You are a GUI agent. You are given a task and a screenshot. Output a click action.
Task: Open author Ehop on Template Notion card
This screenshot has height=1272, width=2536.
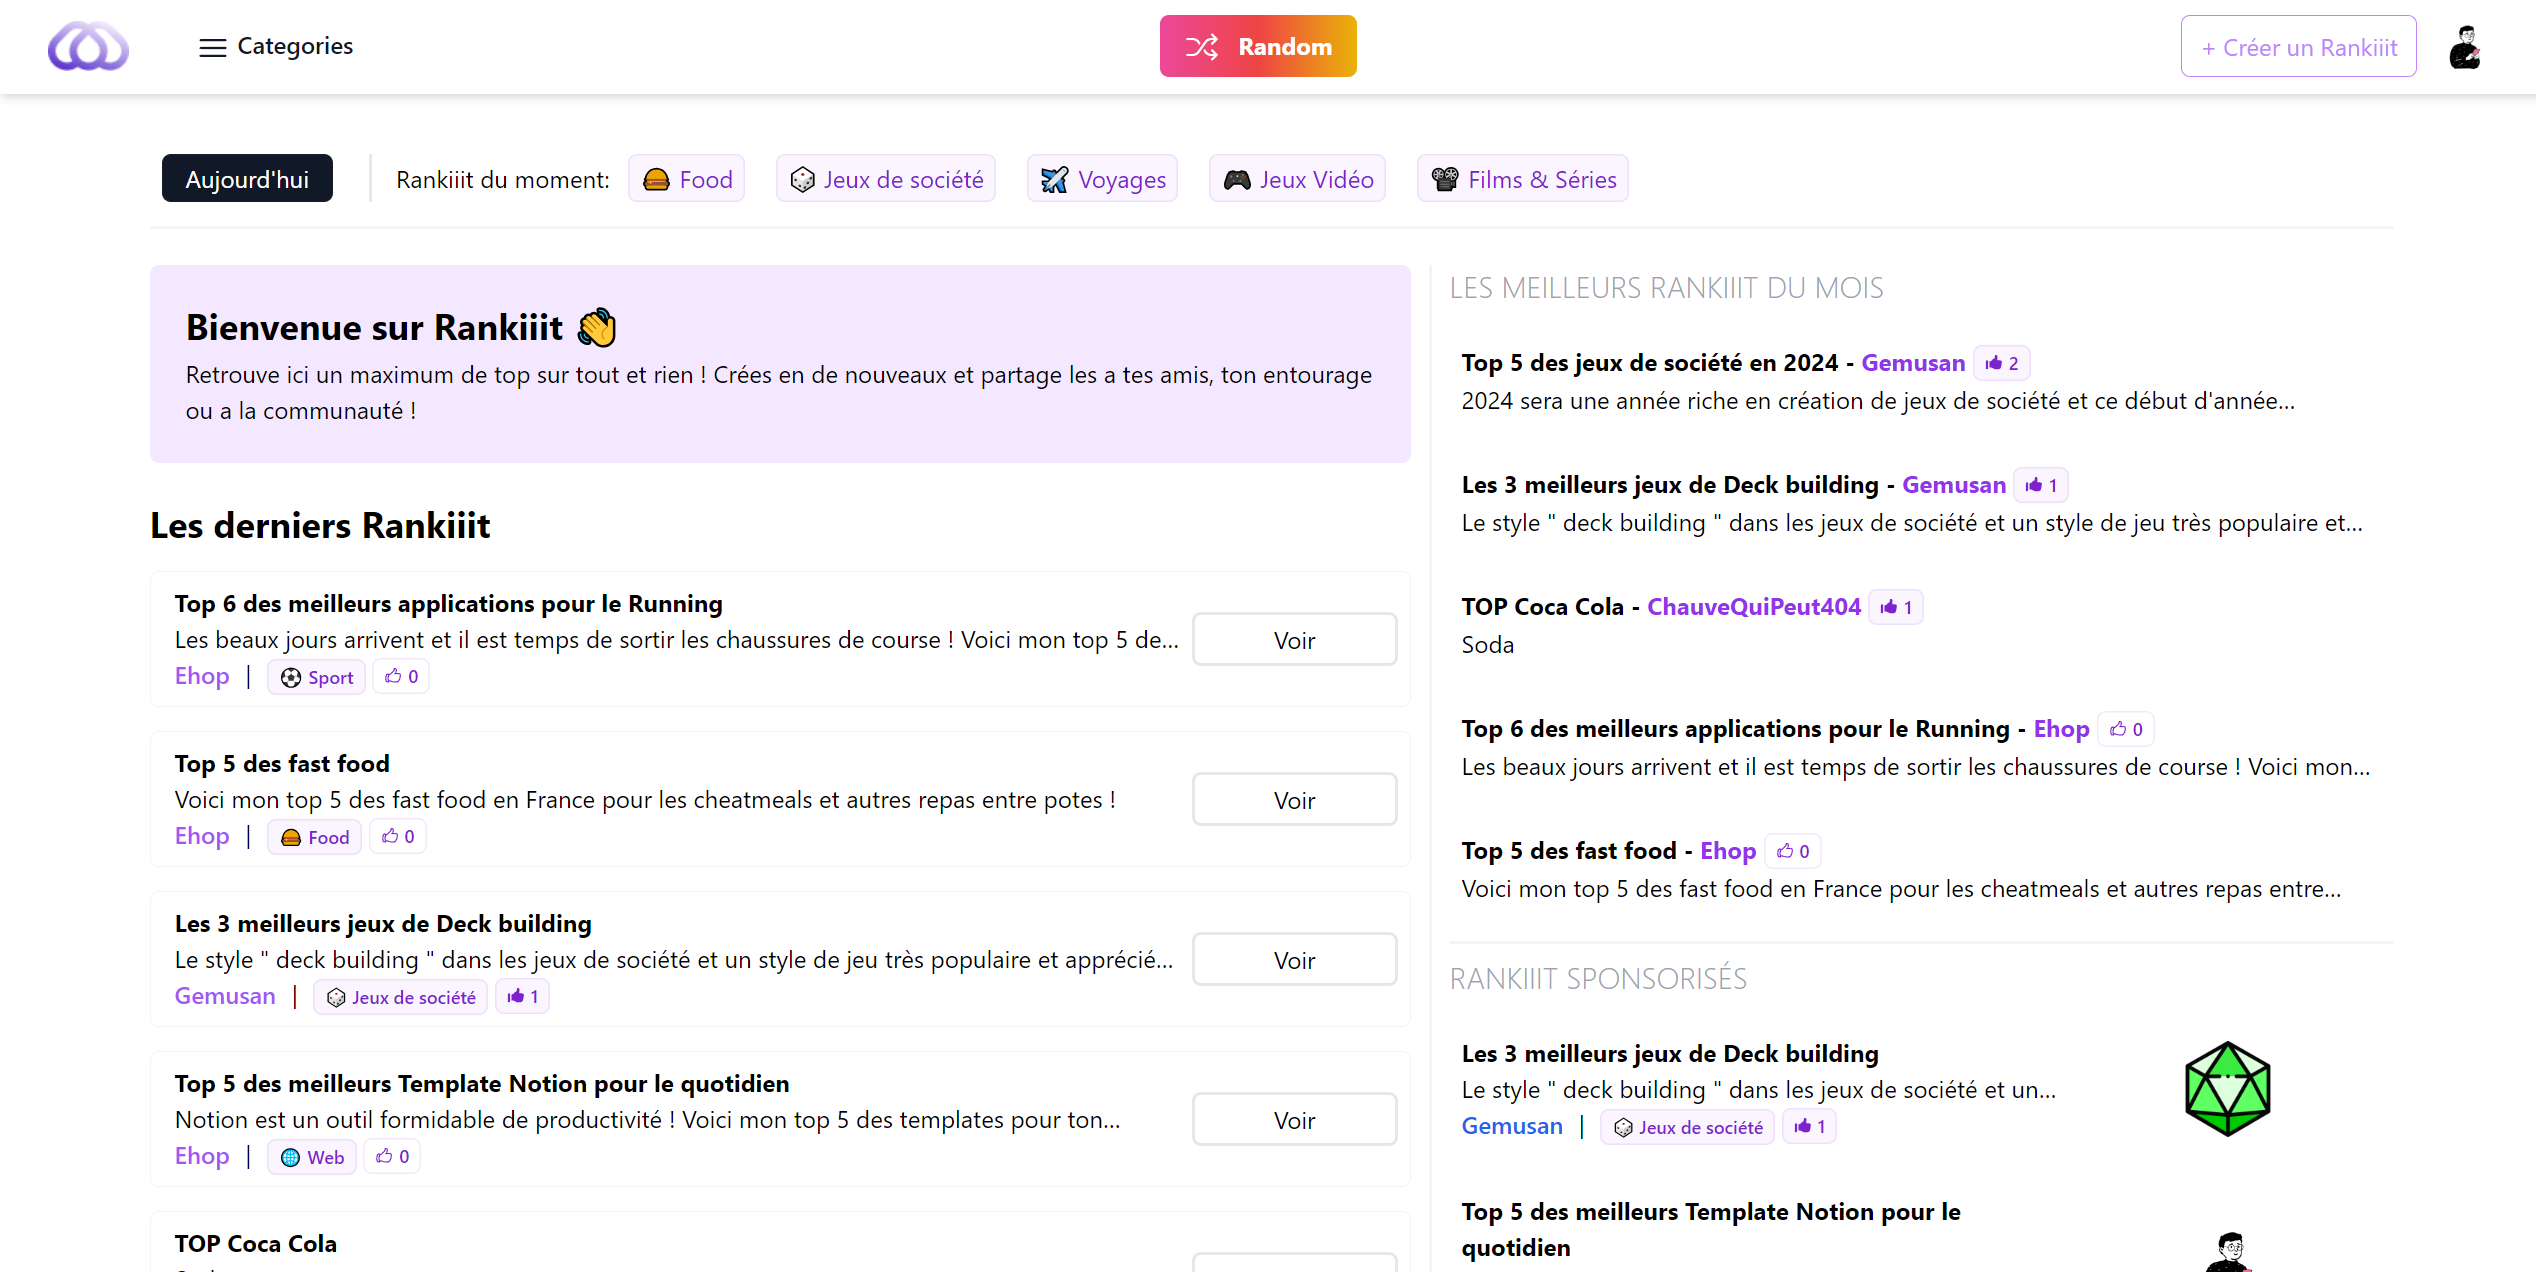coord(202,1156)
